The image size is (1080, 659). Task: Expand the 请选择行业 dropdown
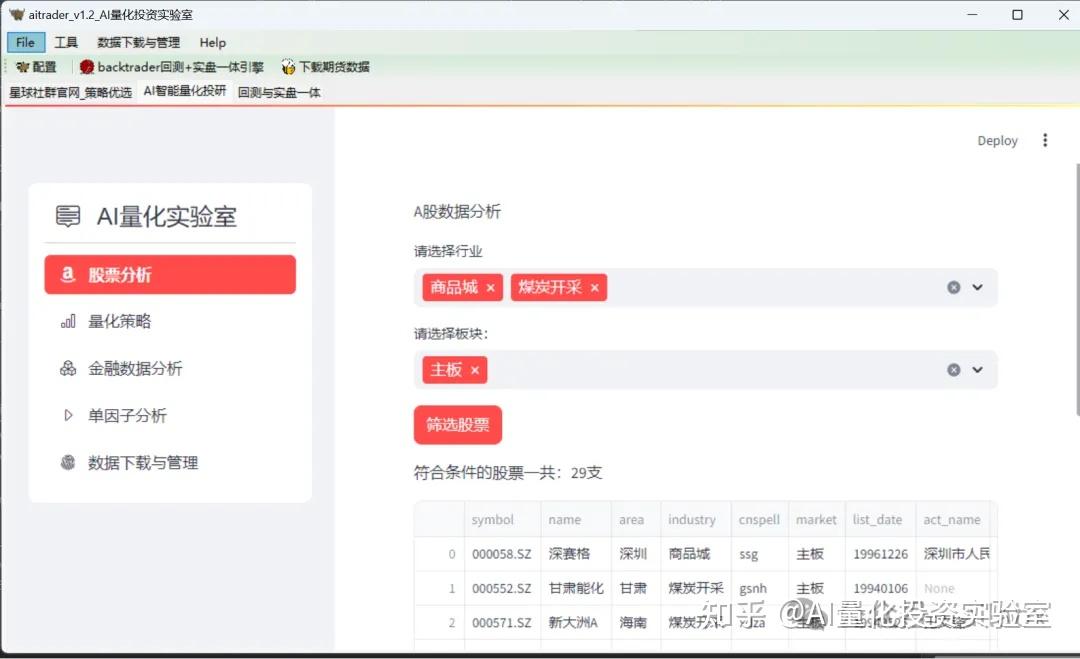977,286
